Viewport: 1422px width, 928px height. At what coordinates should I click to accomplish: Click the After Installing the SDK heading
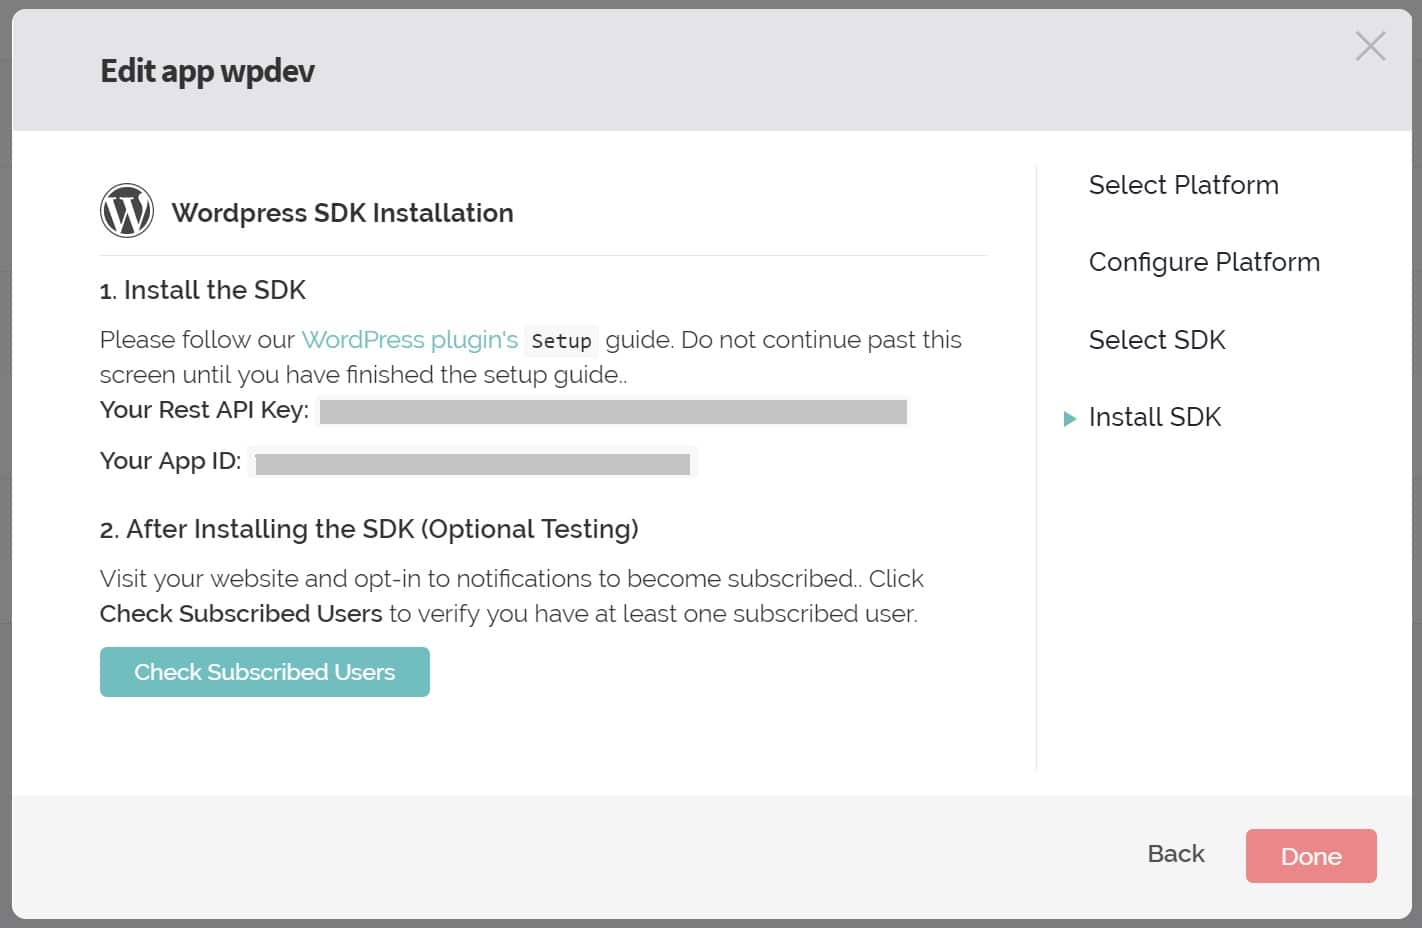pos(369,529)
